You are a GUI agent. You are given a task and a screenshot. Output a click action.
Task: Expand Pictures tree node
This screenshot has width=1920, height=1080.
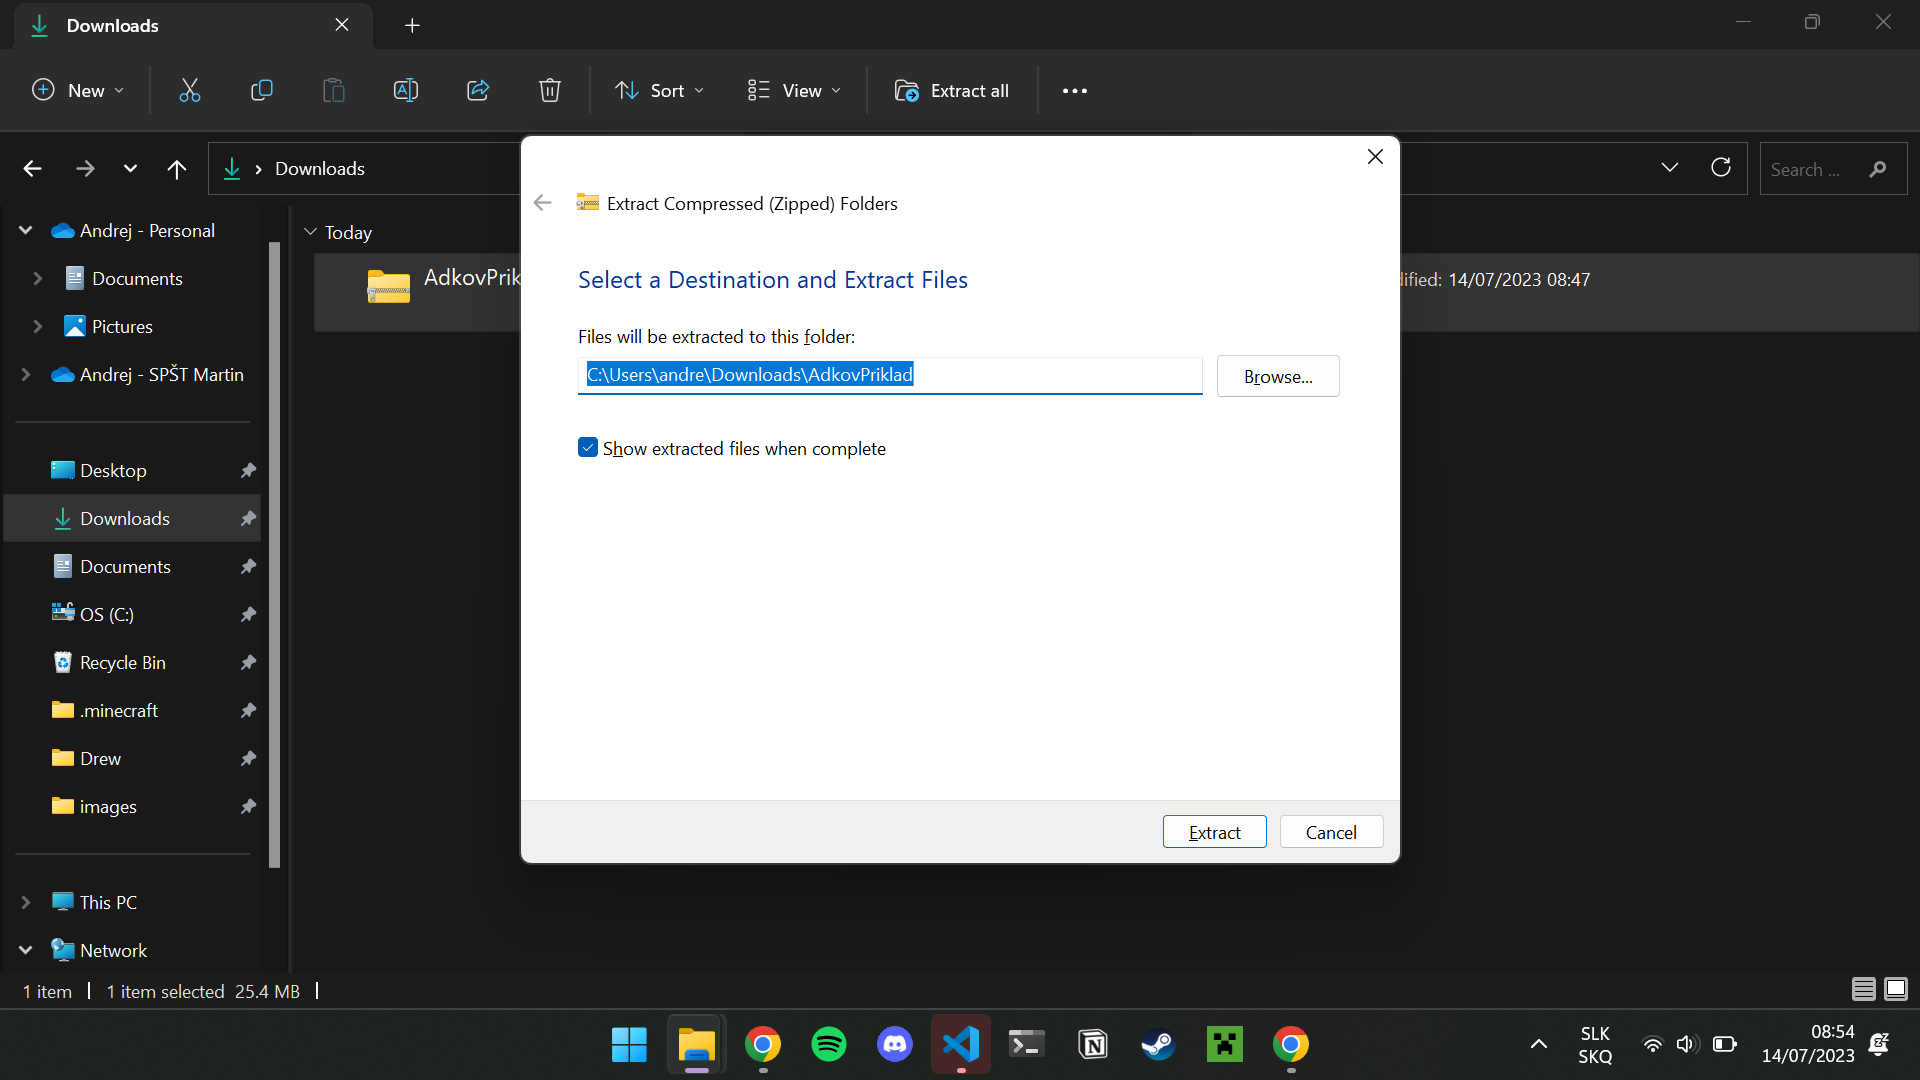(38, 326)
